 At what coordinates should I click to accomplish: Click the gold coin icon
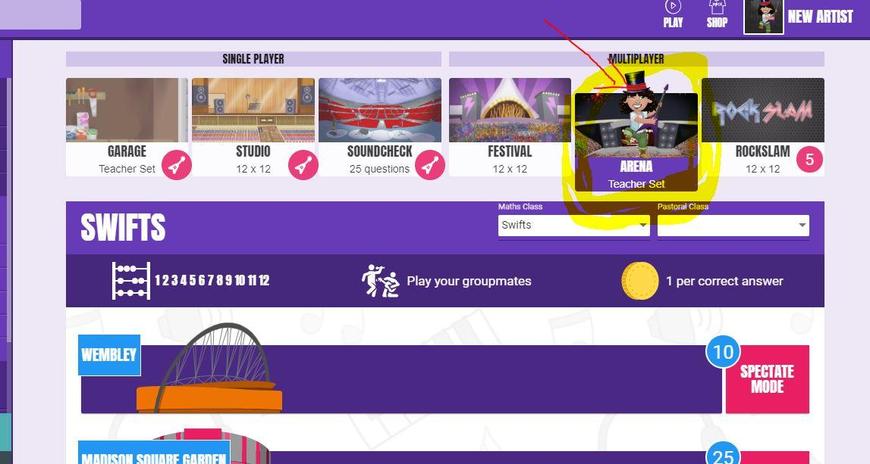point(640,281)
